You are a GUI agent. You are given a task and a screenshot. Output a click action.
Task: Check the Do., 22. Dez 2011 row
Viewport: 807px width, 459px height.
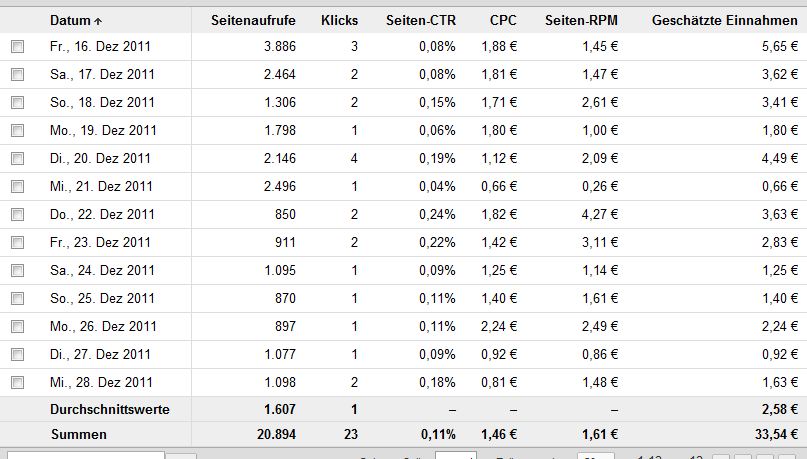[x=17, y=215]
